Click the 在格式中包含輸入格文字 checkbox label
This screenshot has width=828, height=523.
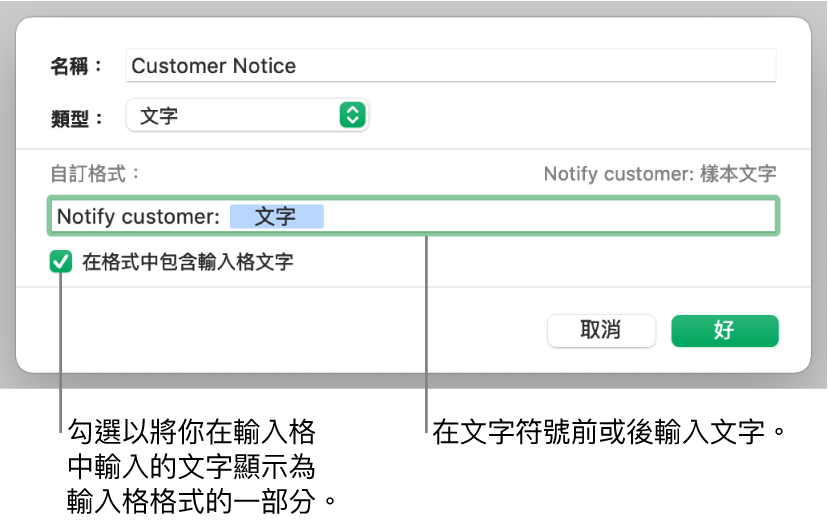click(x=187, y=263)
